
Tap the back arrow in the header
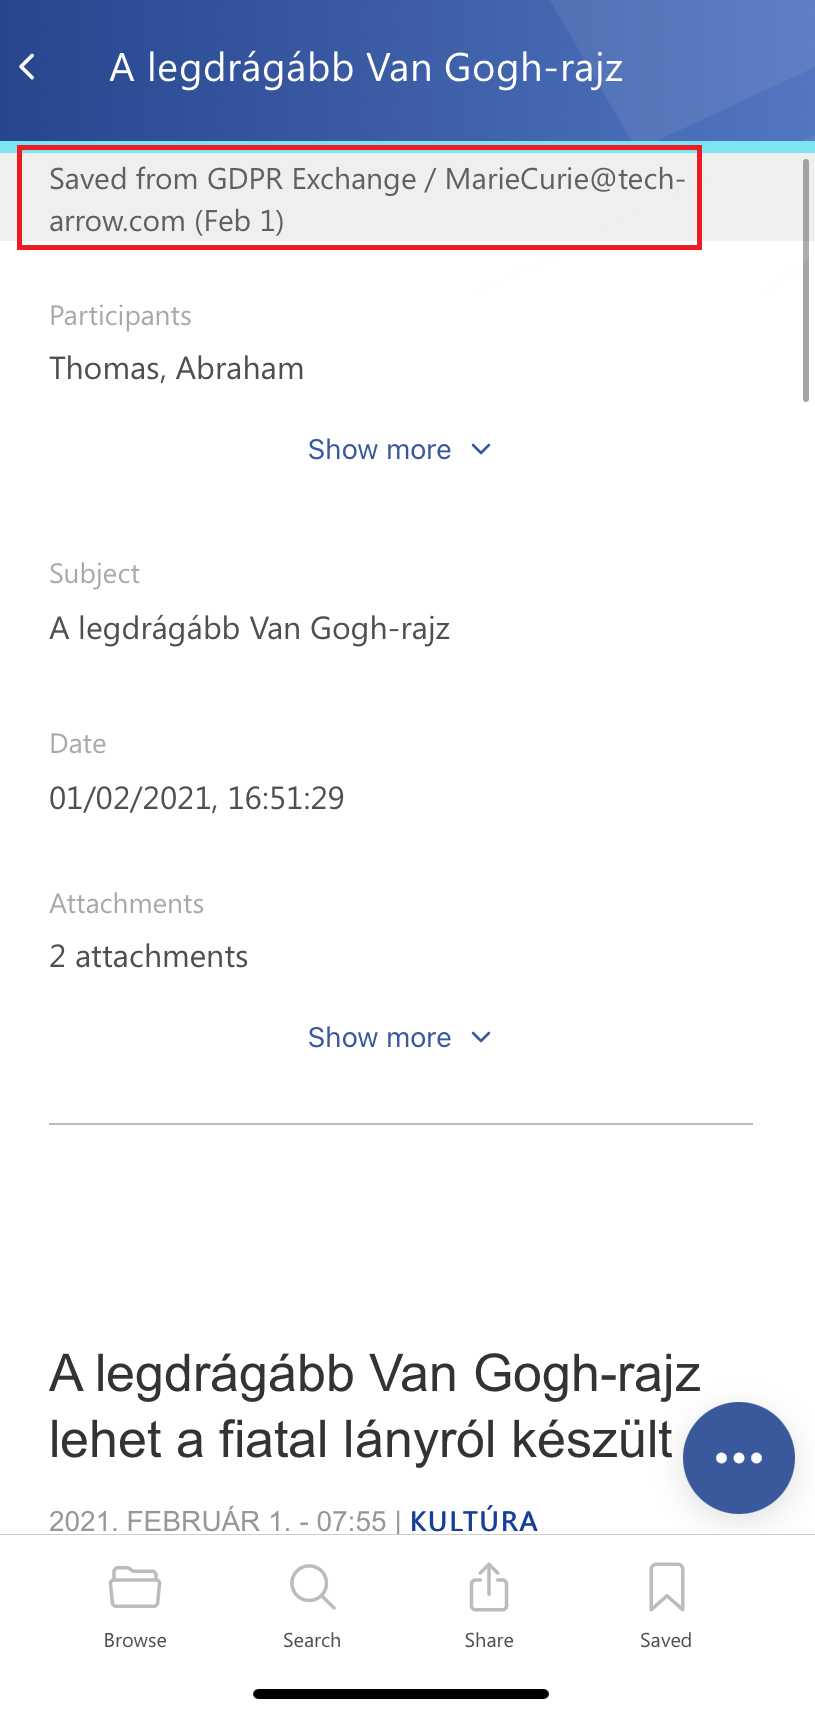pos(28,68)
